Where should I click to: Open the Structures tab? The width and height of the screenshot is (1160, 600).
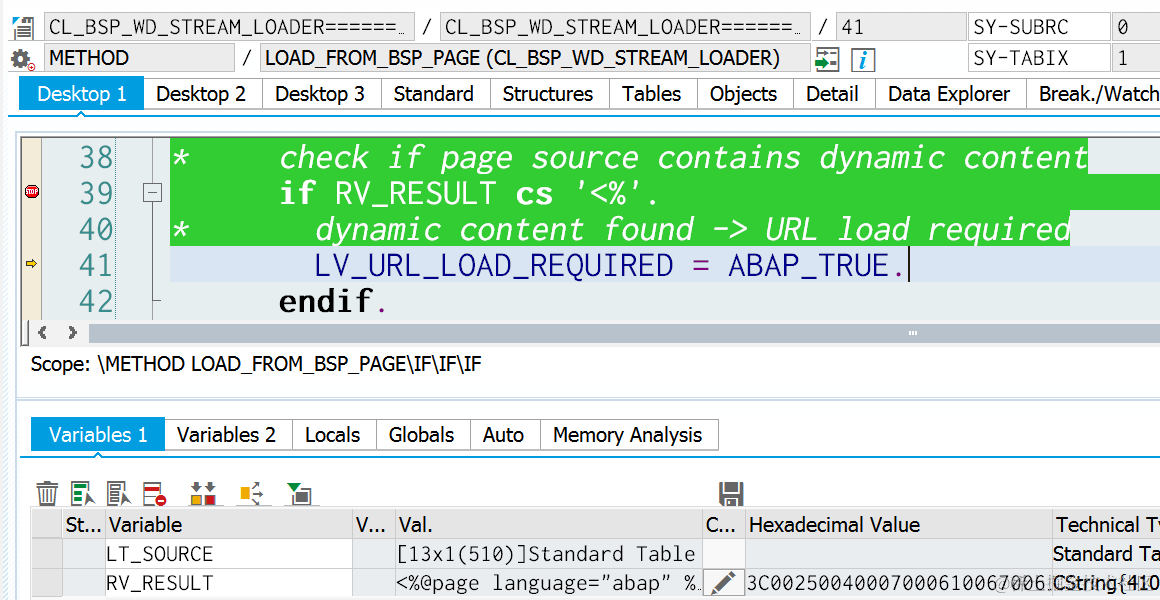(x=548, y=94)
